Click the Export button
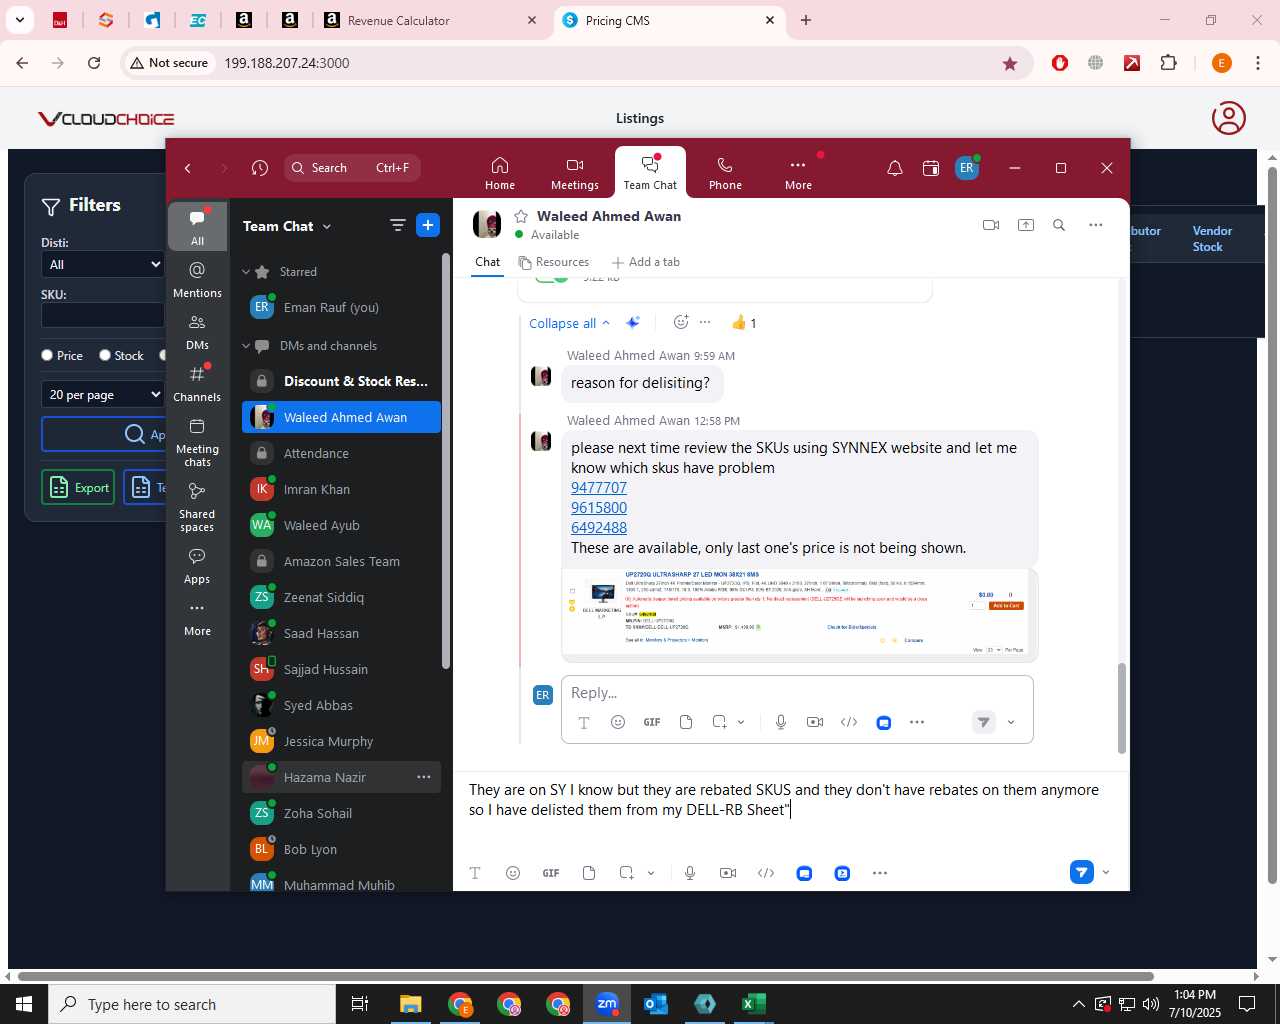 pos(78,487)
